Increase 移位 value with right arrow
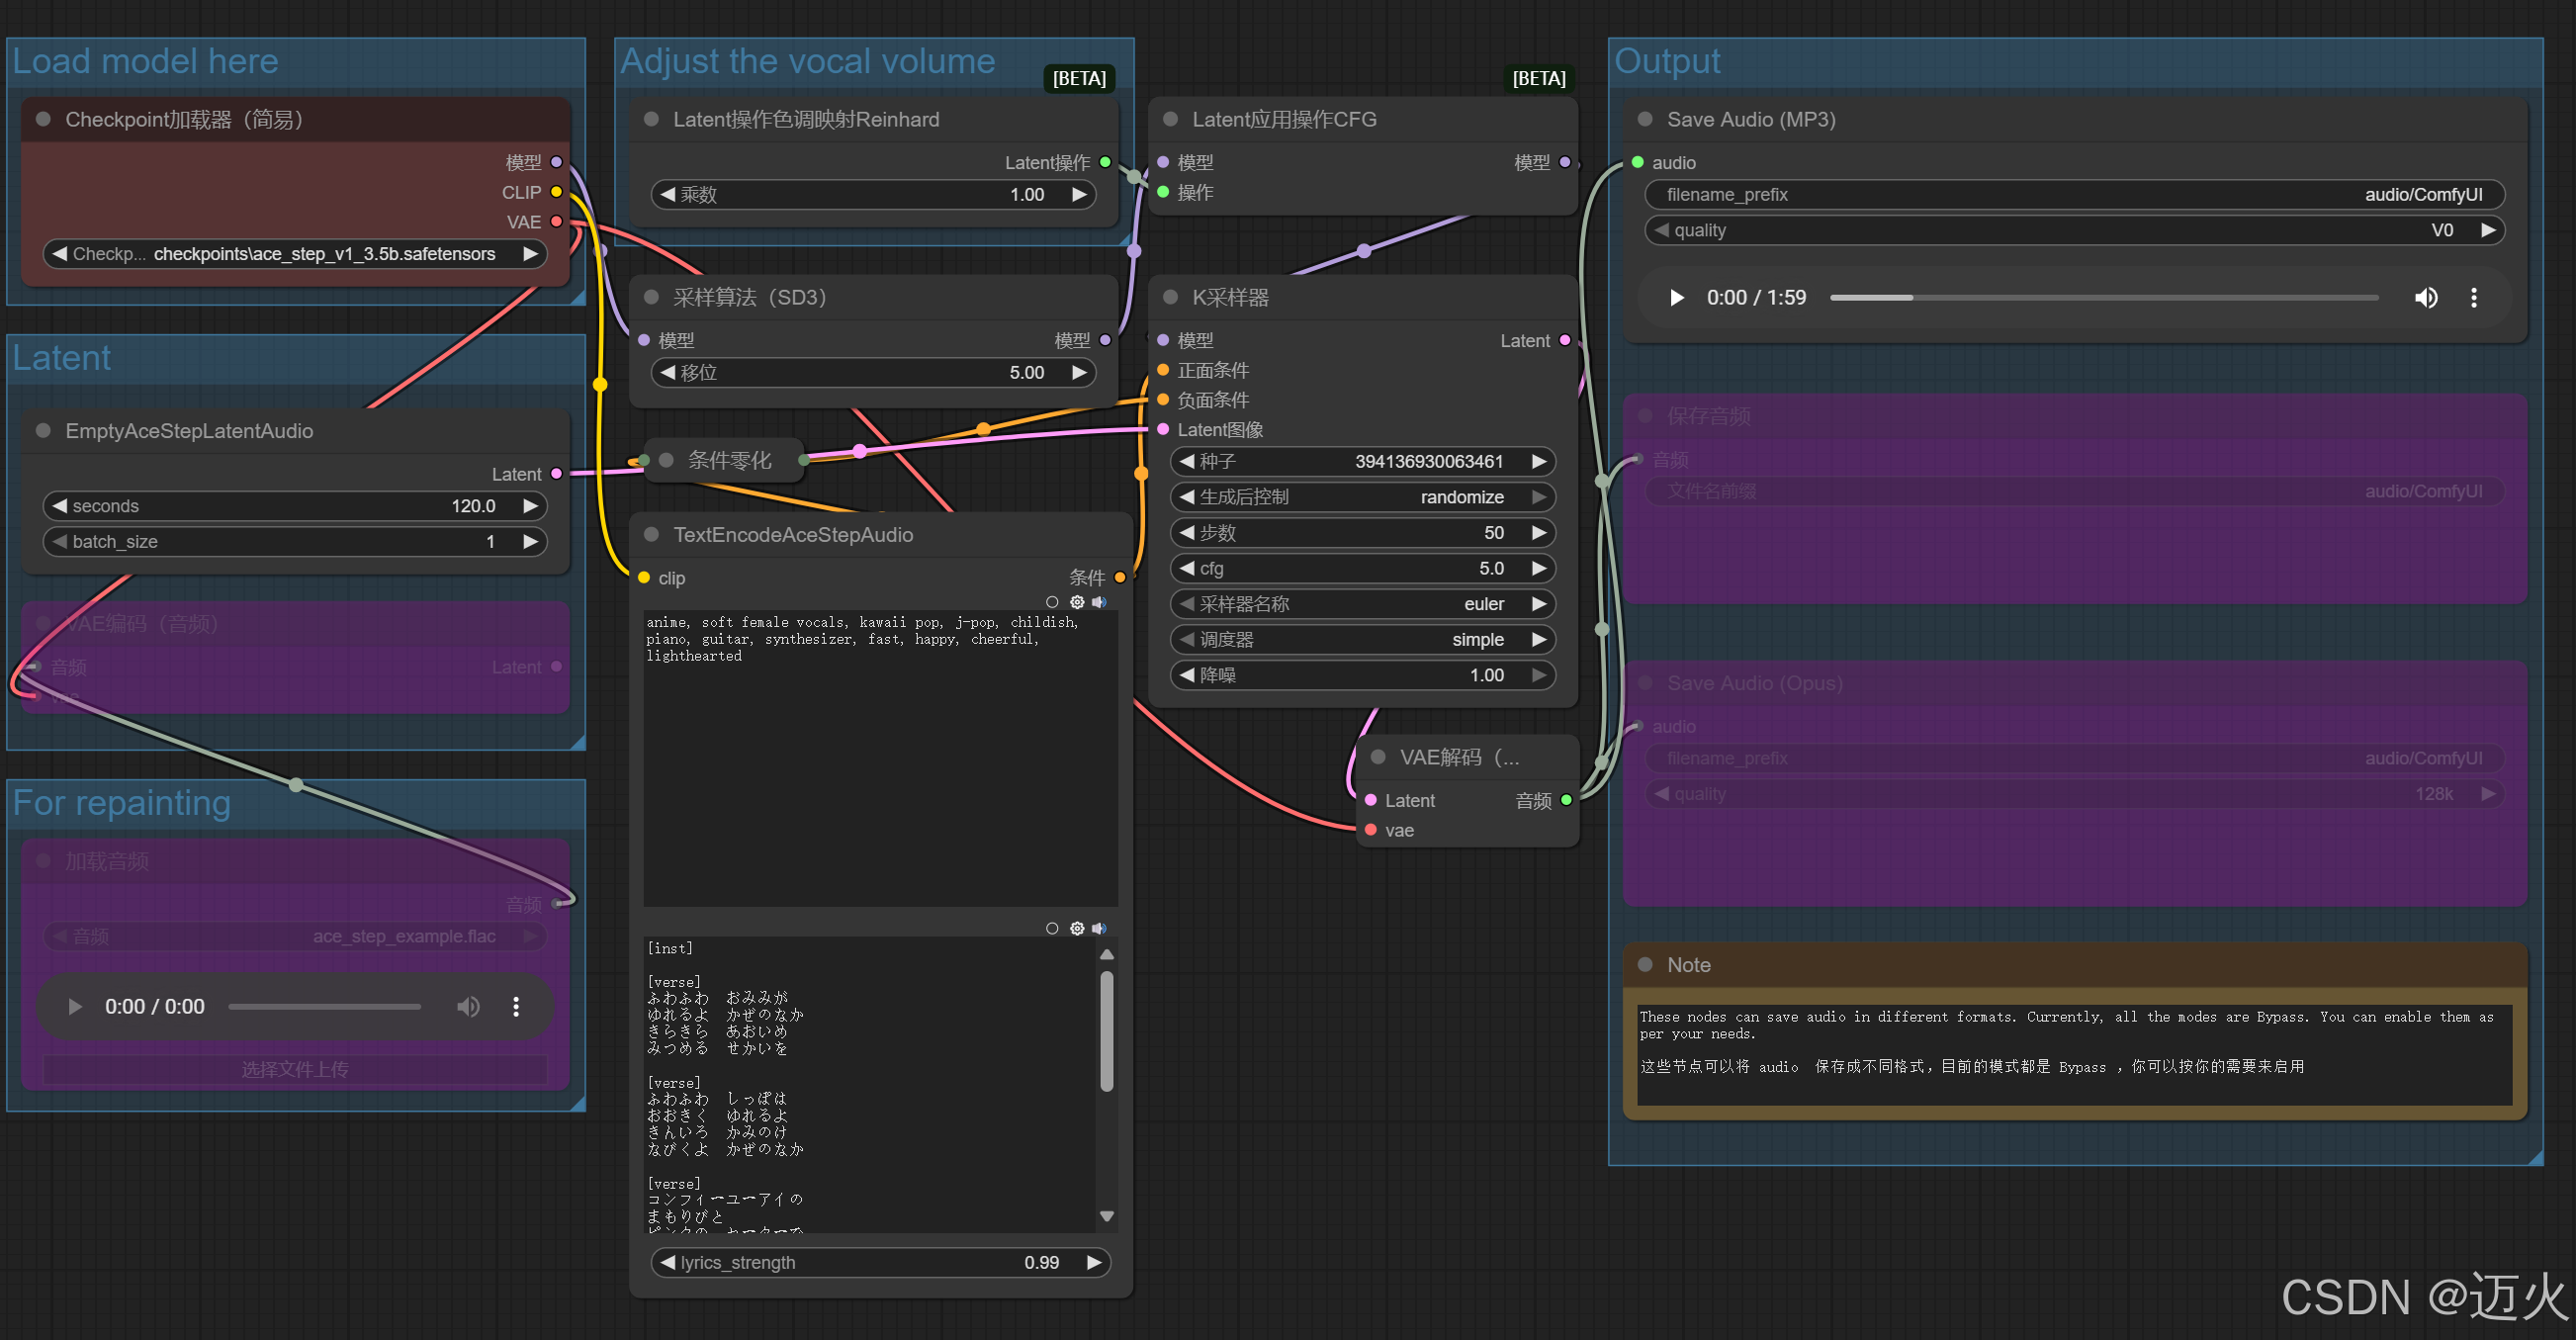The height and width of the screenshot is (1340, 2576). [x=1079, y=372]
